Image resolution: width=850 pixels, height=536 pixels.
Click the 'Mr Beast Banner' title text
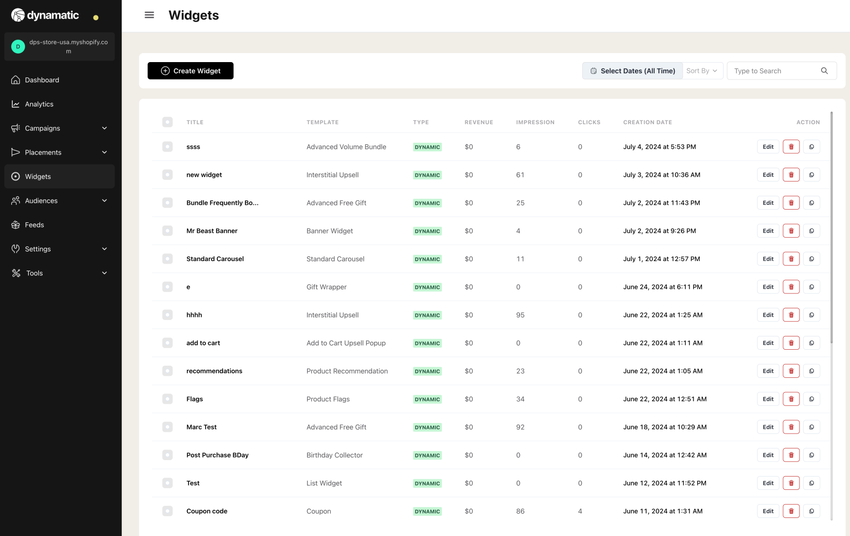coord(212,231)
